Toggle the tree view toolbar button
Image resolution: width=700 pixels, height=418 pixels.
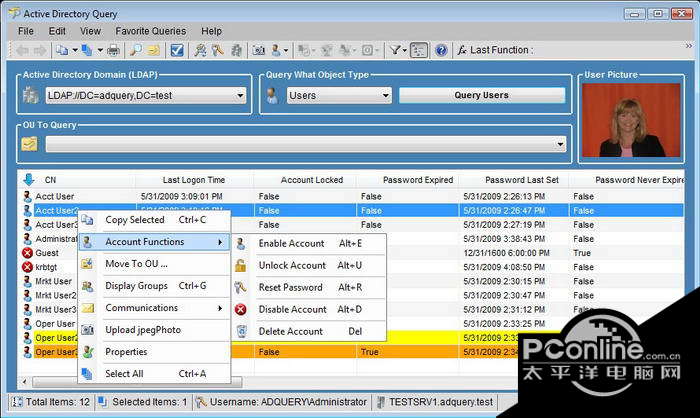[x=418, y=50]
